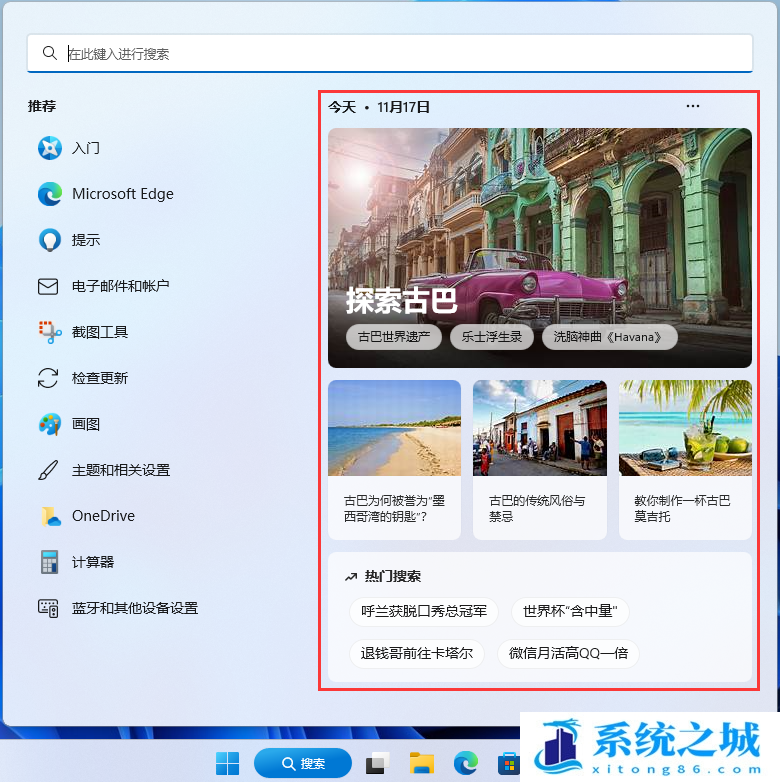Click 微信月活高QQ一倍 trending search chip
Screen dimensions: 780x782
pyautogui.click(x=568, y=654)
